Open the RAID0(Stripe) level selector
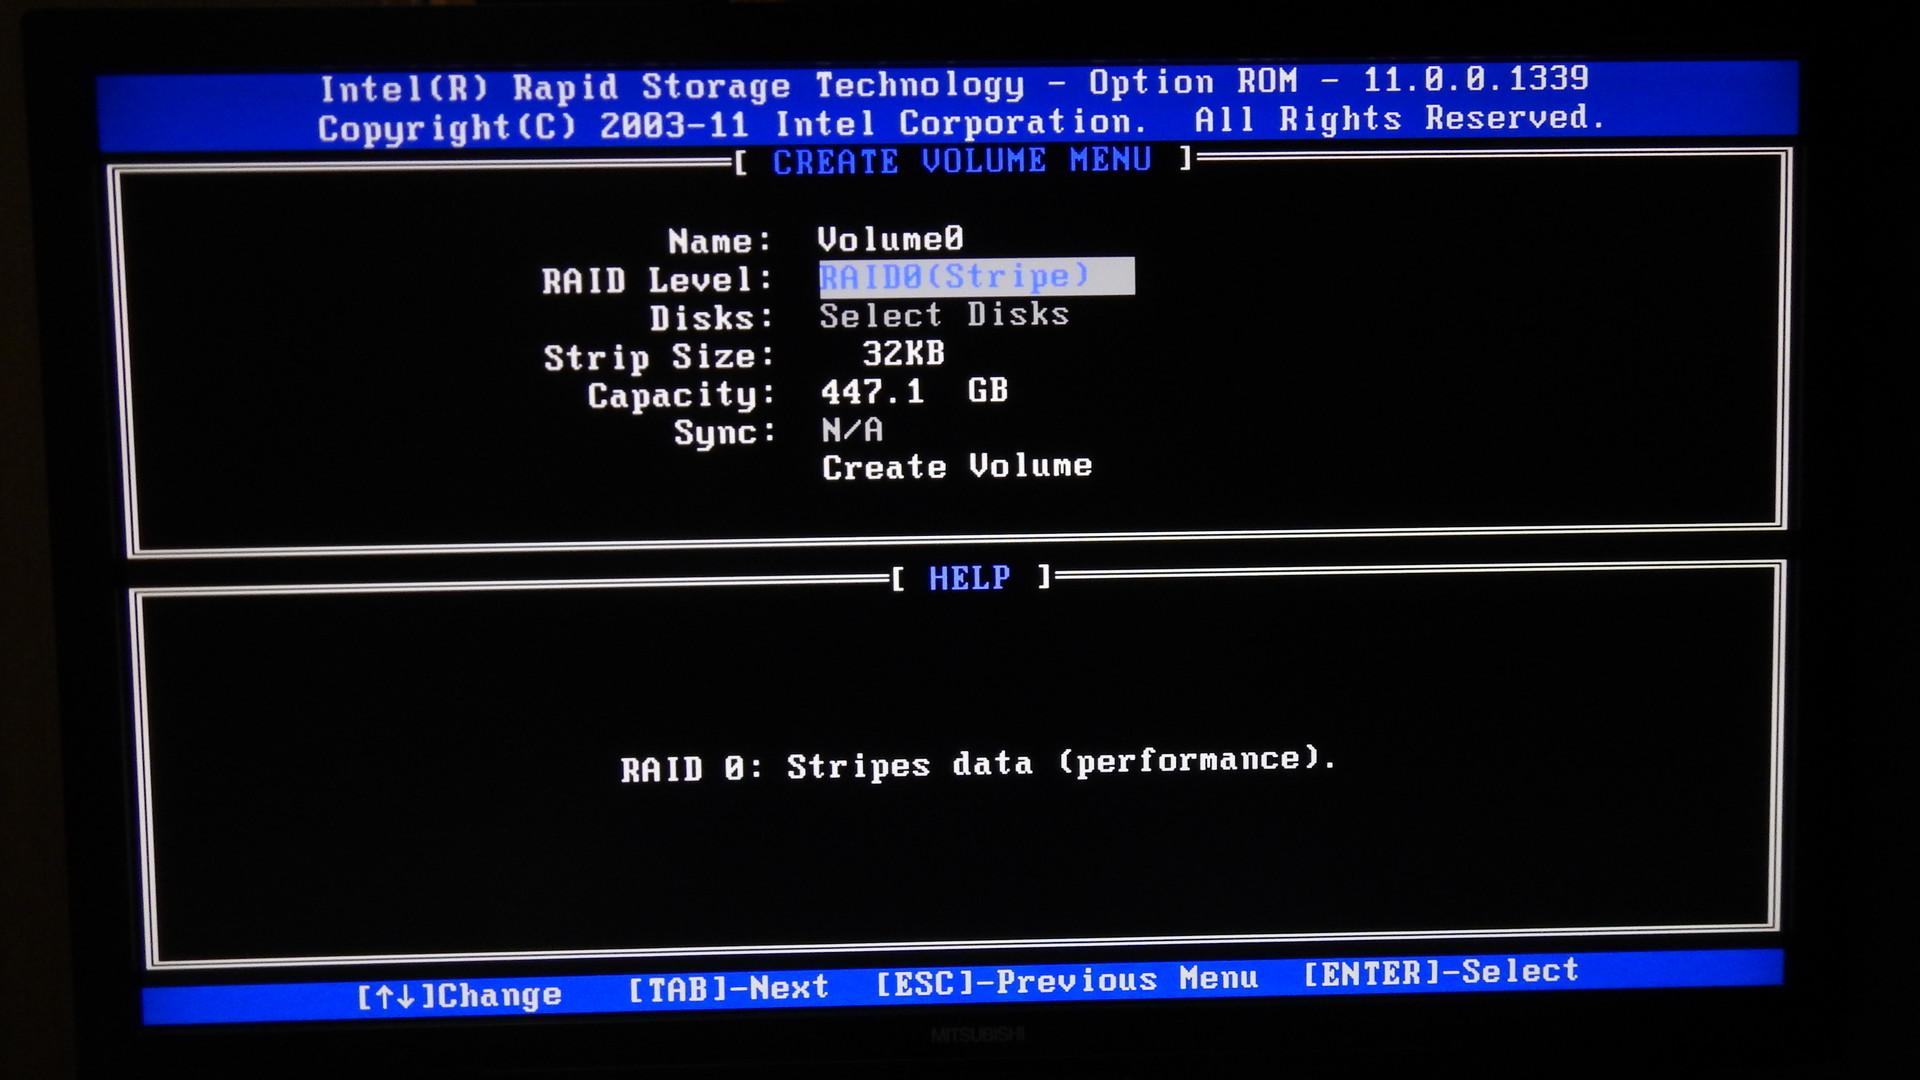Image resolution: width=1920 pixels, height=1080 pixels. click(x=976, y=276)
